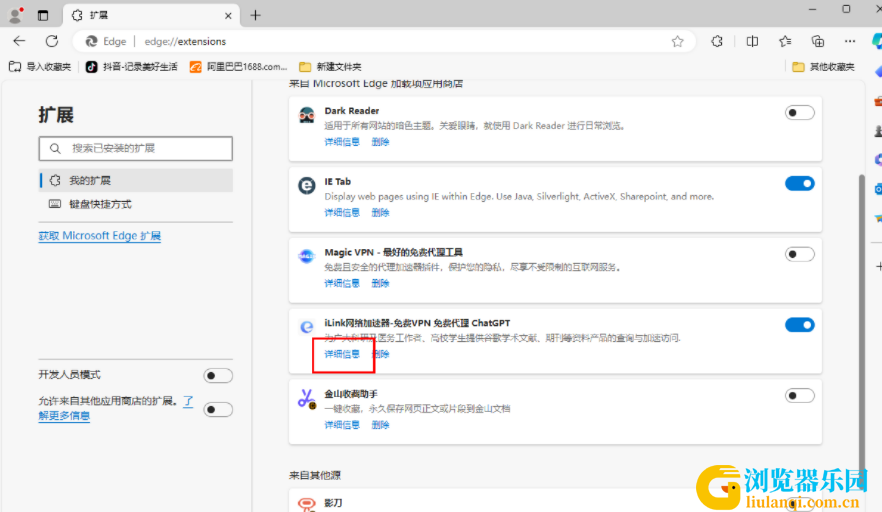Open the Copilot sidebar icon
The image size is (882, 512).
(x=877, y=41)
